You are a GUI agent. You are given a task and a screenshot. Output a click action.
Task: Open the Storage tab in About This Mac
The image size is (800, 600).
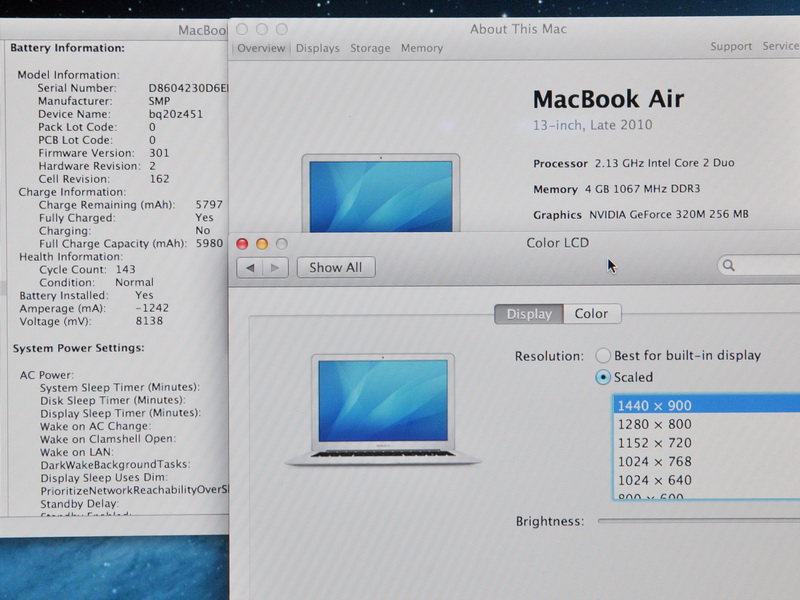tap(370, 48)
